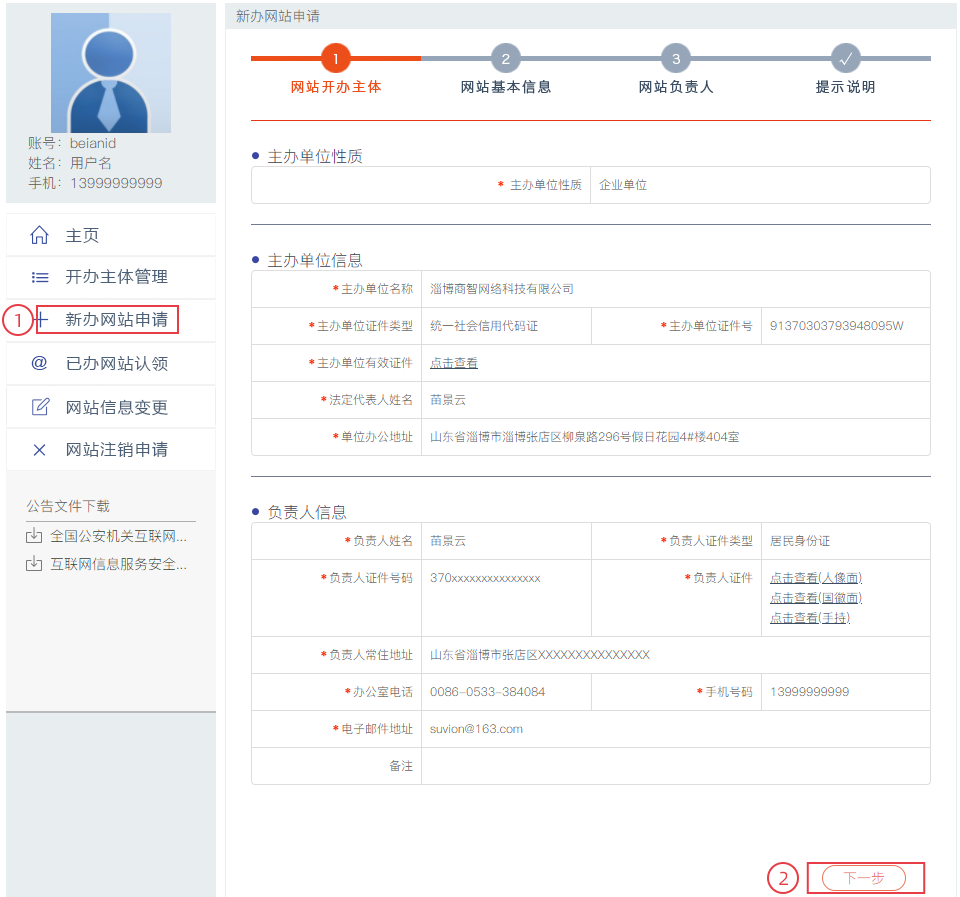
Task: Click step 1 circle in the progress bar
Action: click(x=336, y=59)
